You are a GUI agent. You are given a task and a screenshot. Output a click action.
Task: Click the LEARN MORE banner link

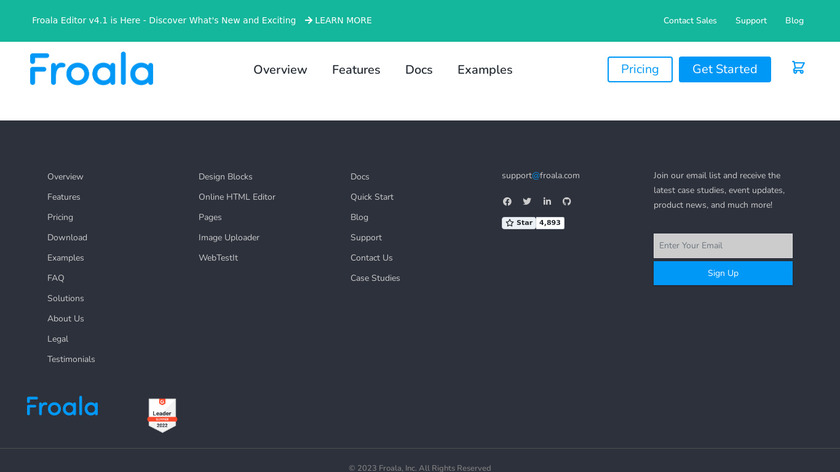(x=338, y=20)
